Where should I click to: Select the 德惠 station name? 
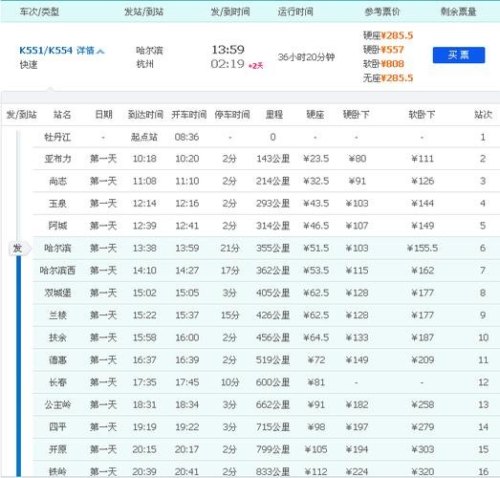[x=58, y=360]
